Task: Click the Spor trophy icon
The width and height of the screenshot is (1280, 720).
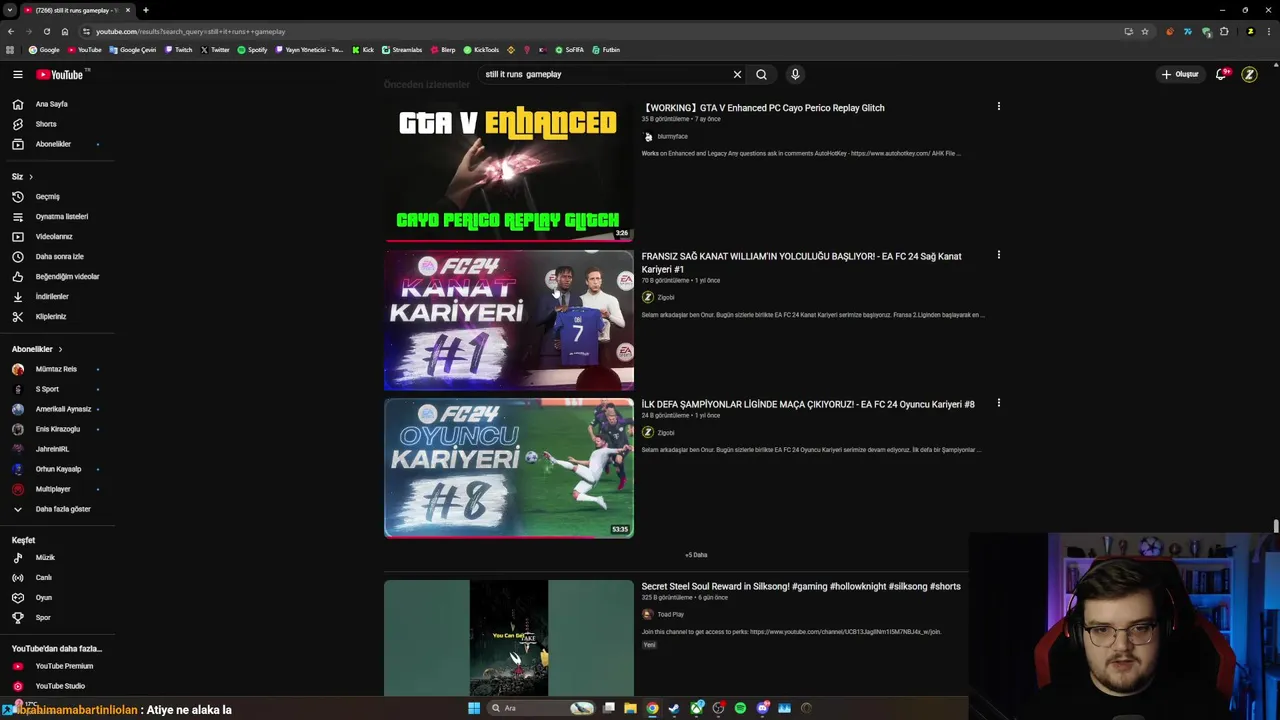Action: pyautogui.click(x=17, y=618)
